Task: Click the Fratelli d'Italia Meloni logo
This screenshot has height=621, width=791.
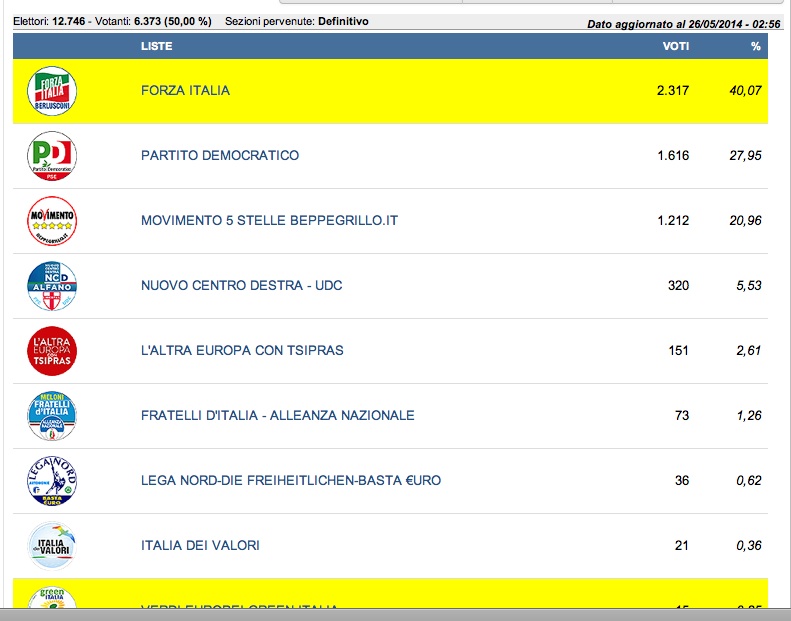Action: [52, 416]
